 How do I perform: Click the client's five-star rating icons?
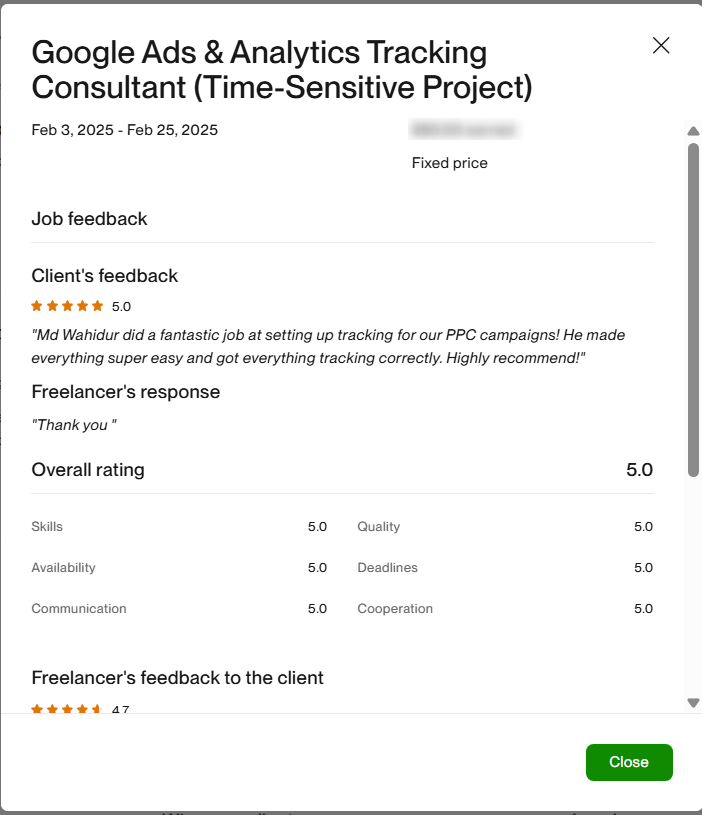(67, 306)
